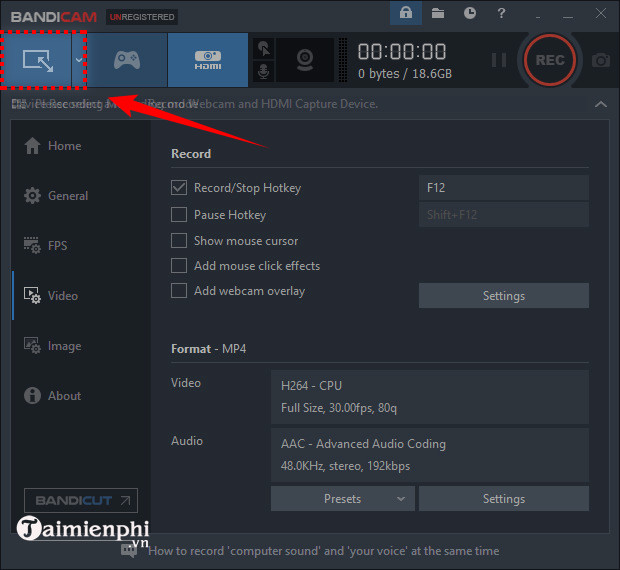Enable Show mouse cursor checkbox
Viewport: 620px width, 570px height.
[x=179, y=240]
